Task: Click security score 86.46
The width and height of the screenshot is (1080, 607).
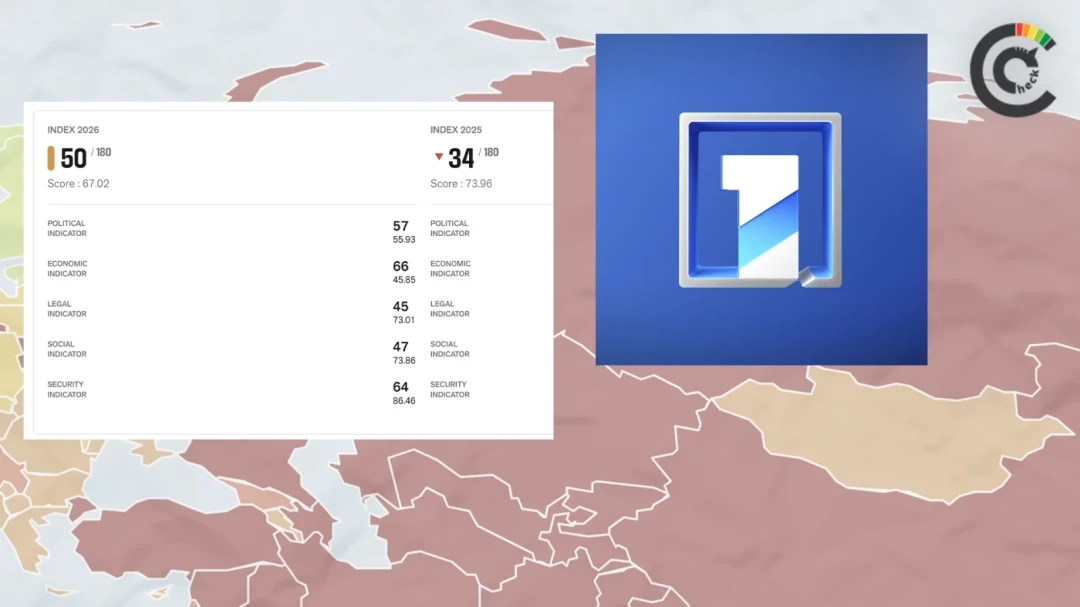Action: [404, 400]
